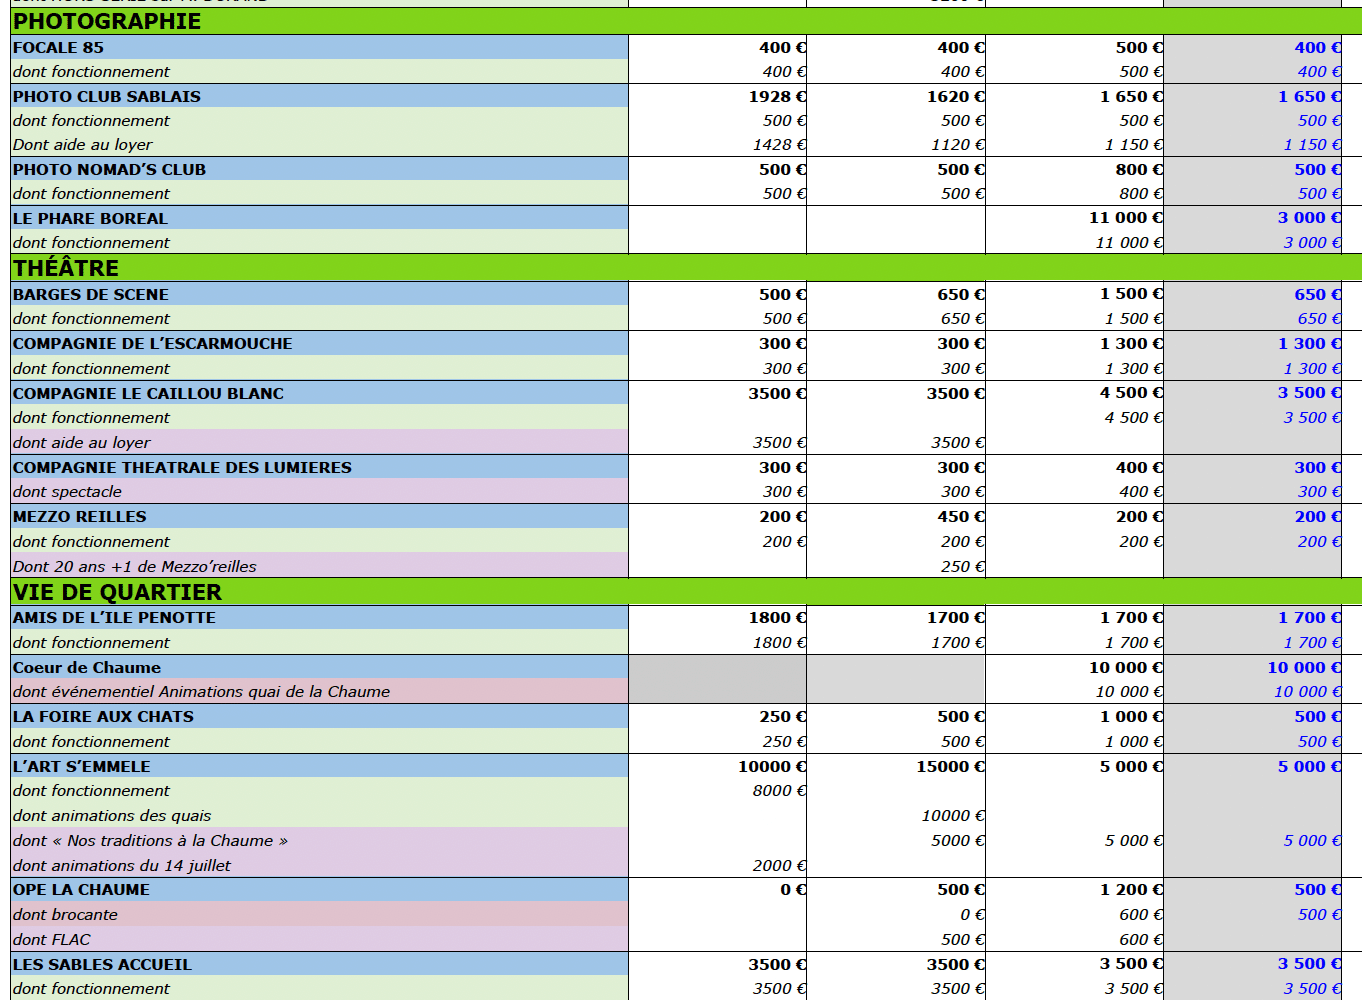Click the blue 5 000 € bold value for L'Art S'emmele
This screenshot has height=1000, width=1362.
coord(1309,766)
